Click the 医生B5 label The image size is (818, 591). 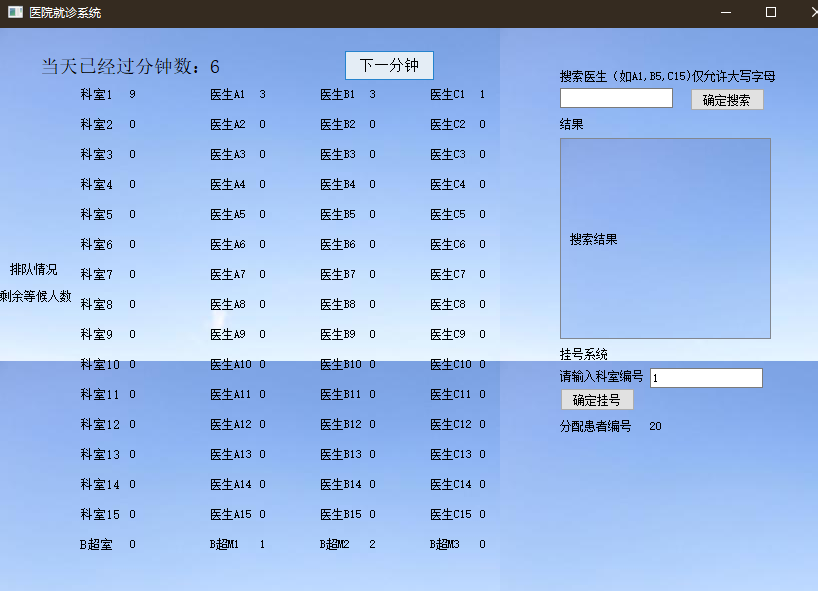[x=338, y=214]
